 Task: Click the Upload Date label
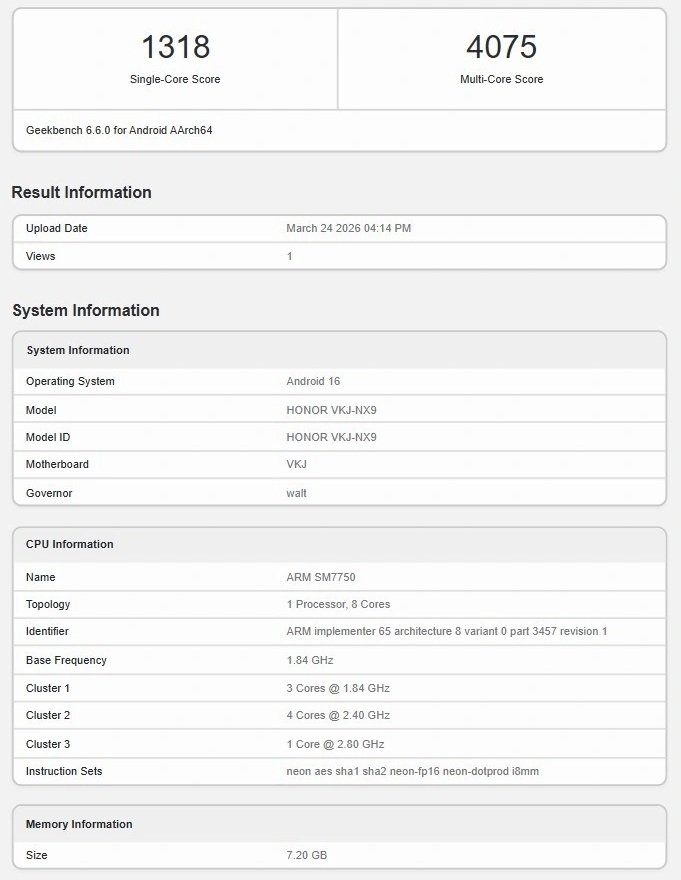click(57, 228)
